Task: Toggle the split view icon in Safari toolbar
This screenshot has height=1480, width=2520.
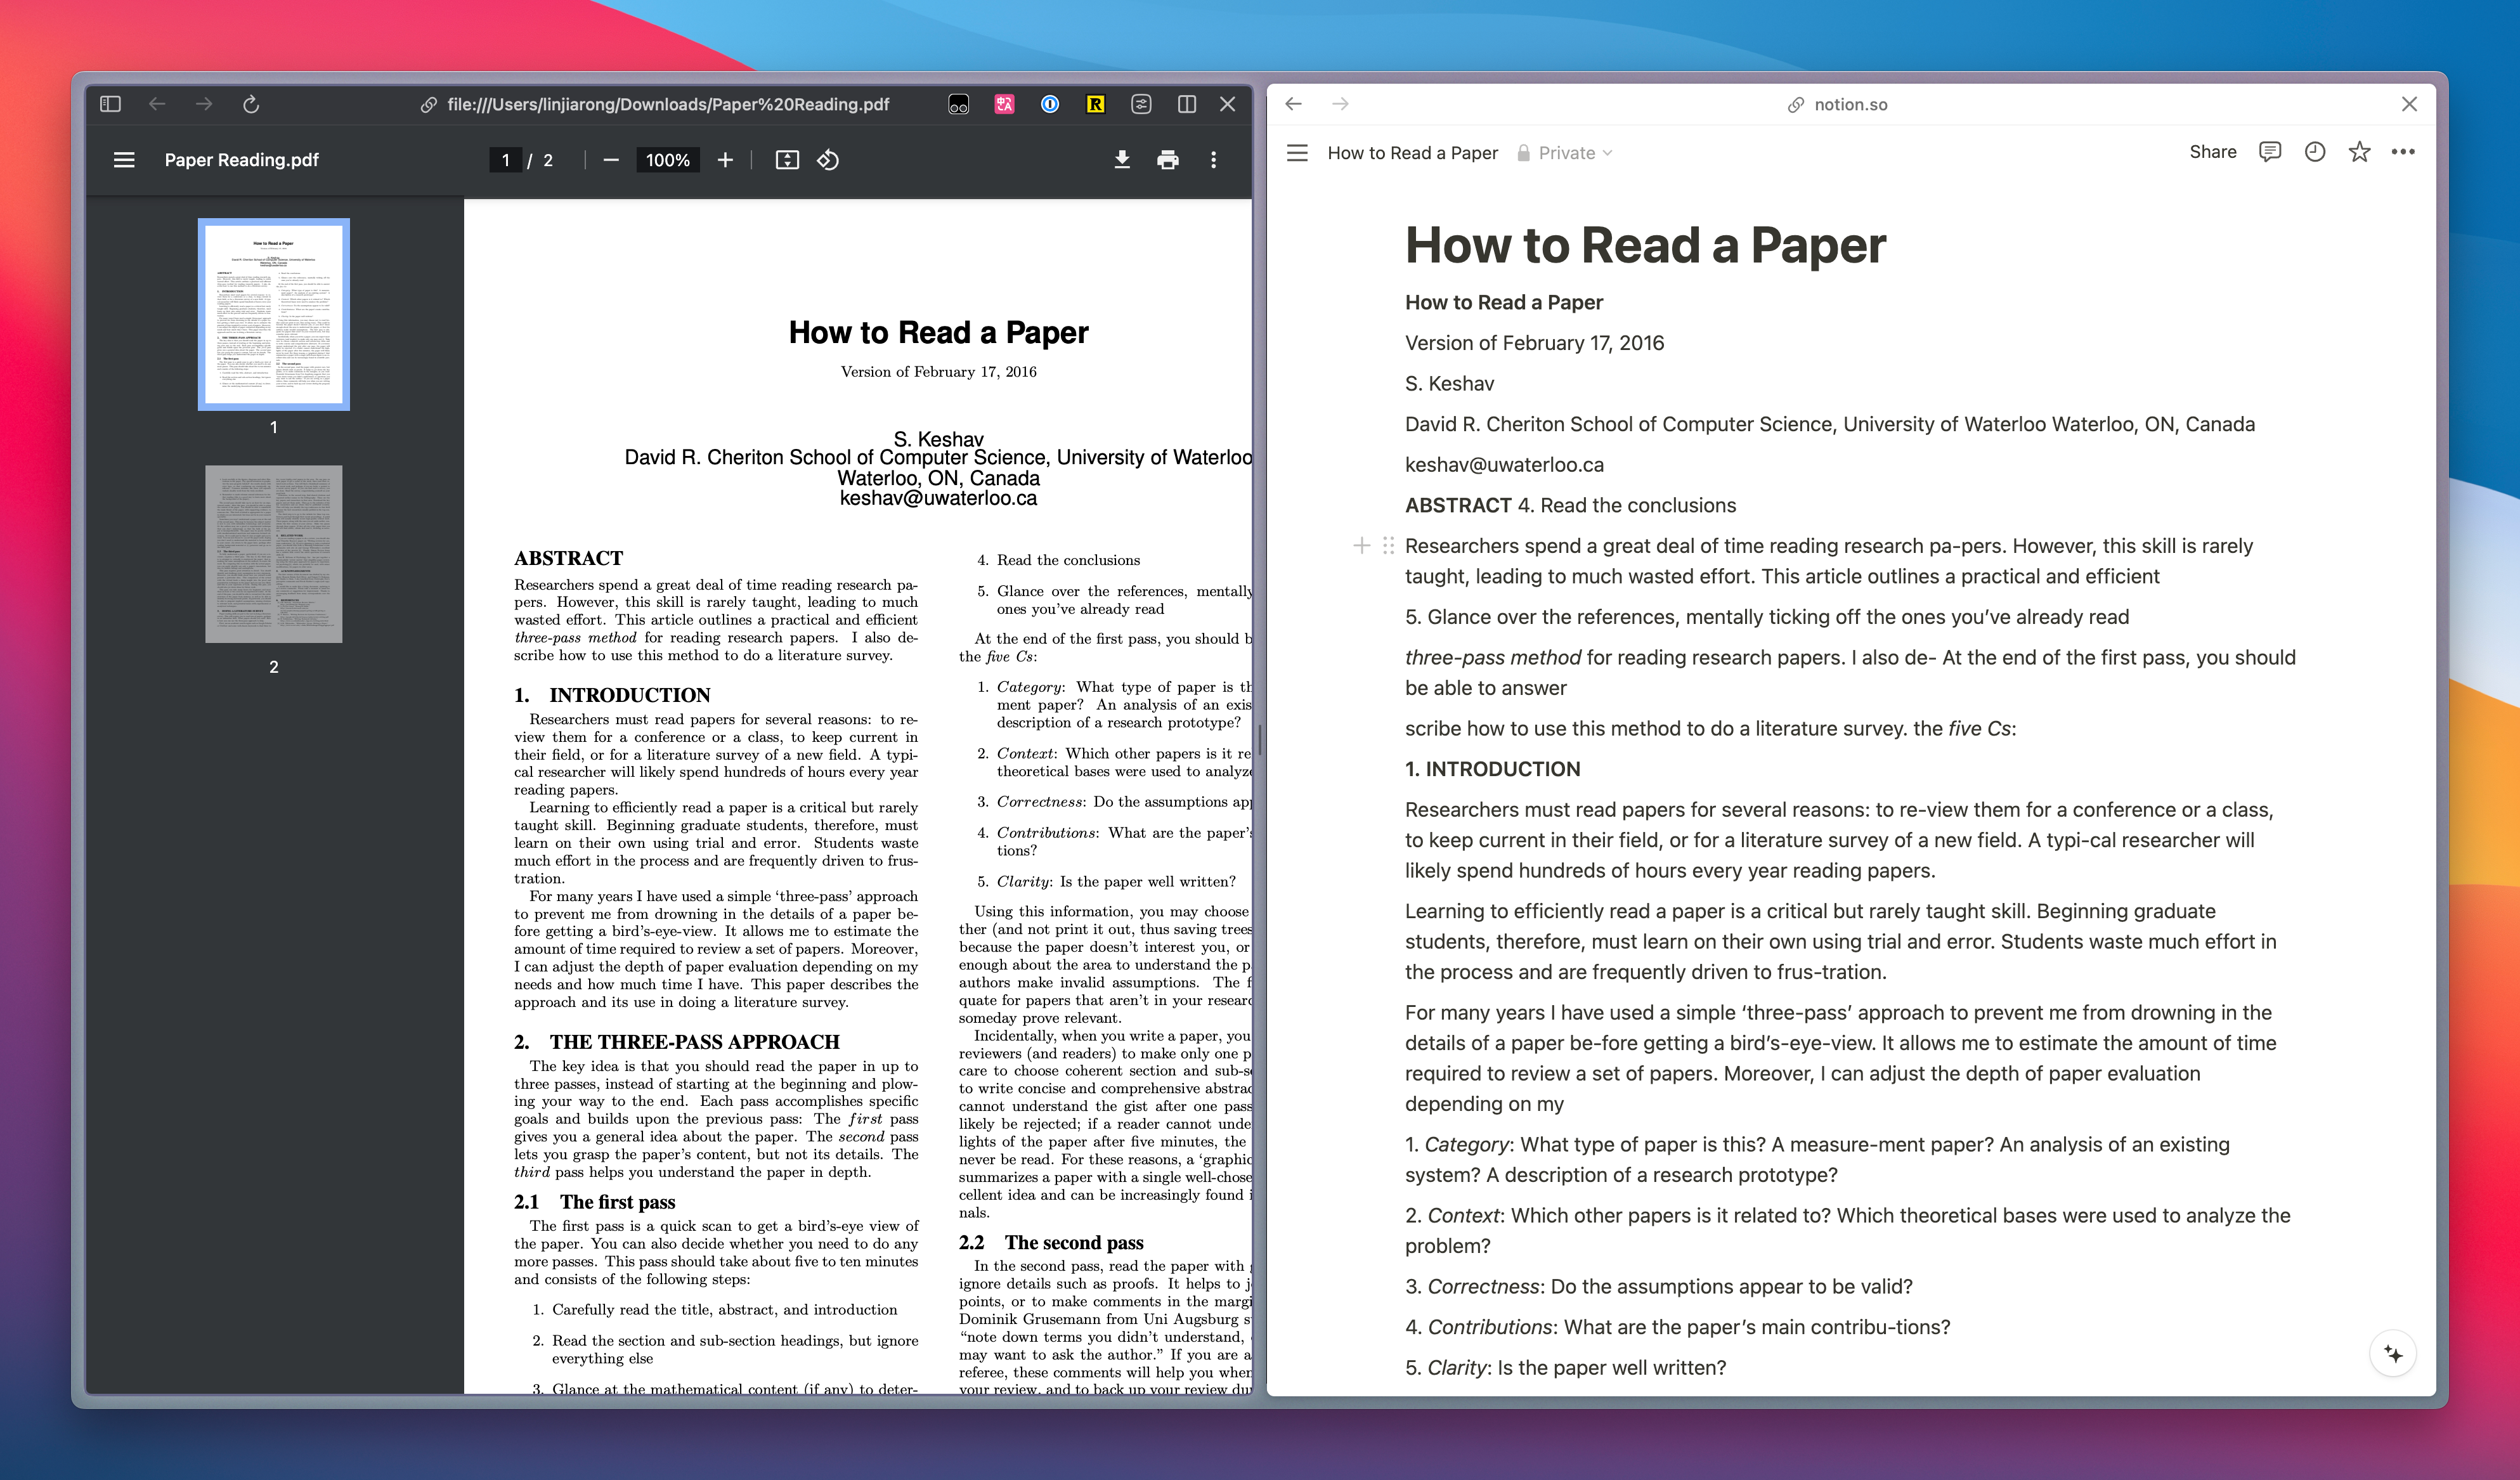Action: pyautogui.click(x=1186, y=104)
